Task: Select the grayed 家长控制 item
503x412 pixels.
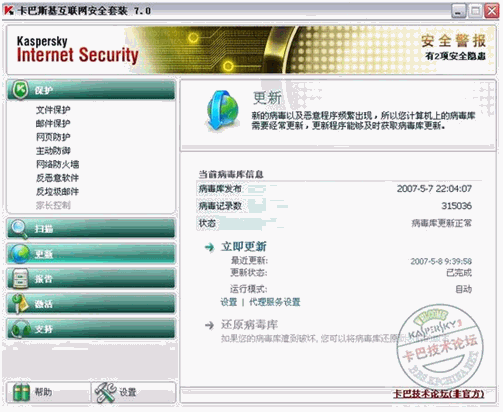Action: click(53, 205)
